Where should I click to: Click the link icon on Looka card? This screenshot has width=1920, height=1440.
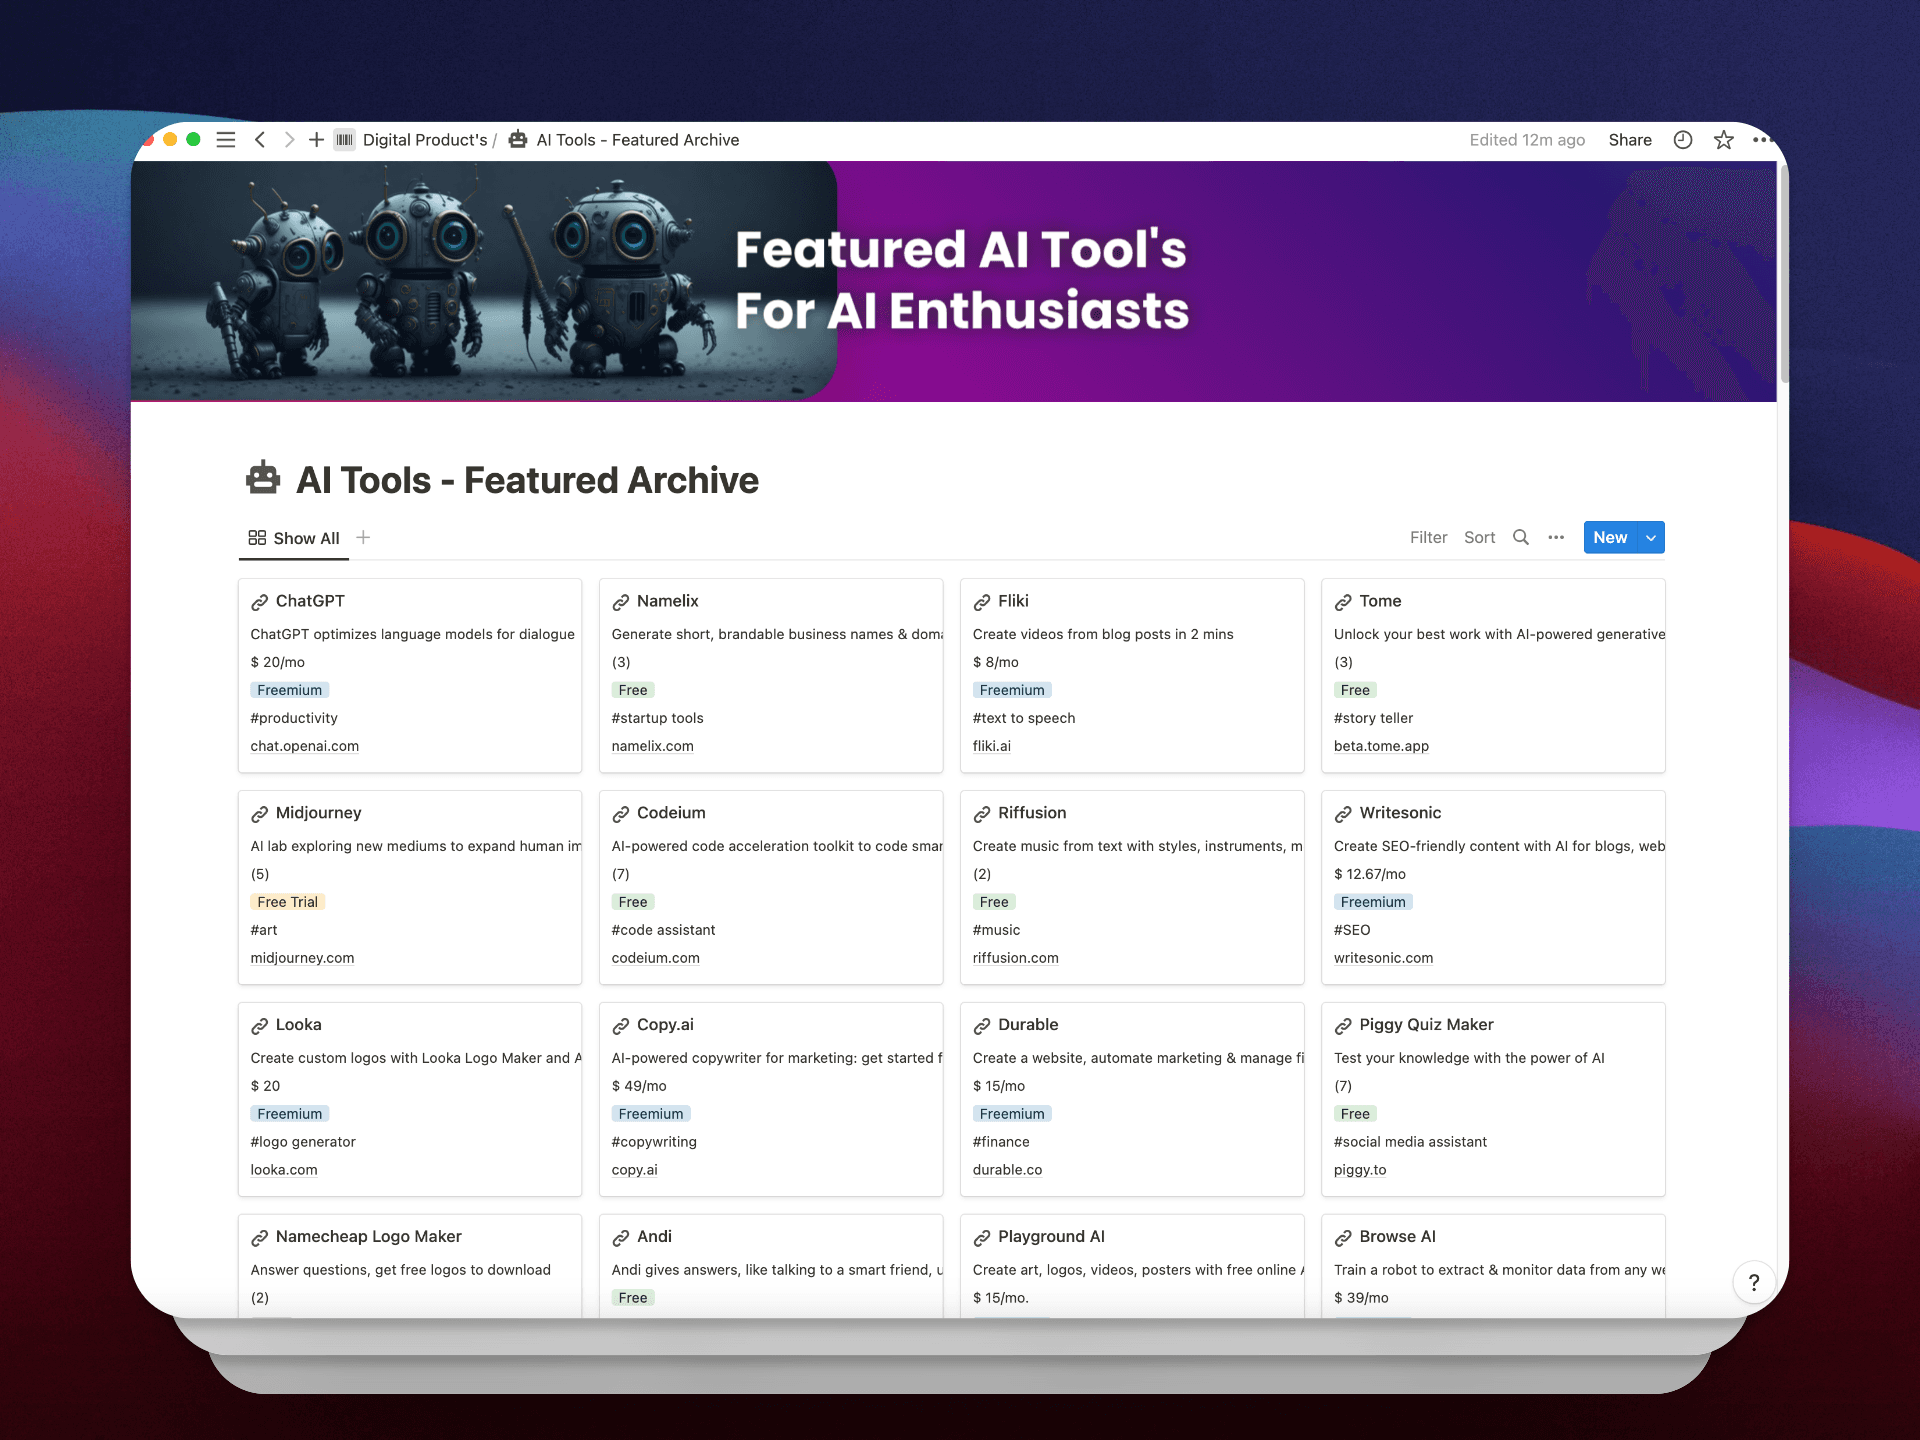click(259, 1026)
